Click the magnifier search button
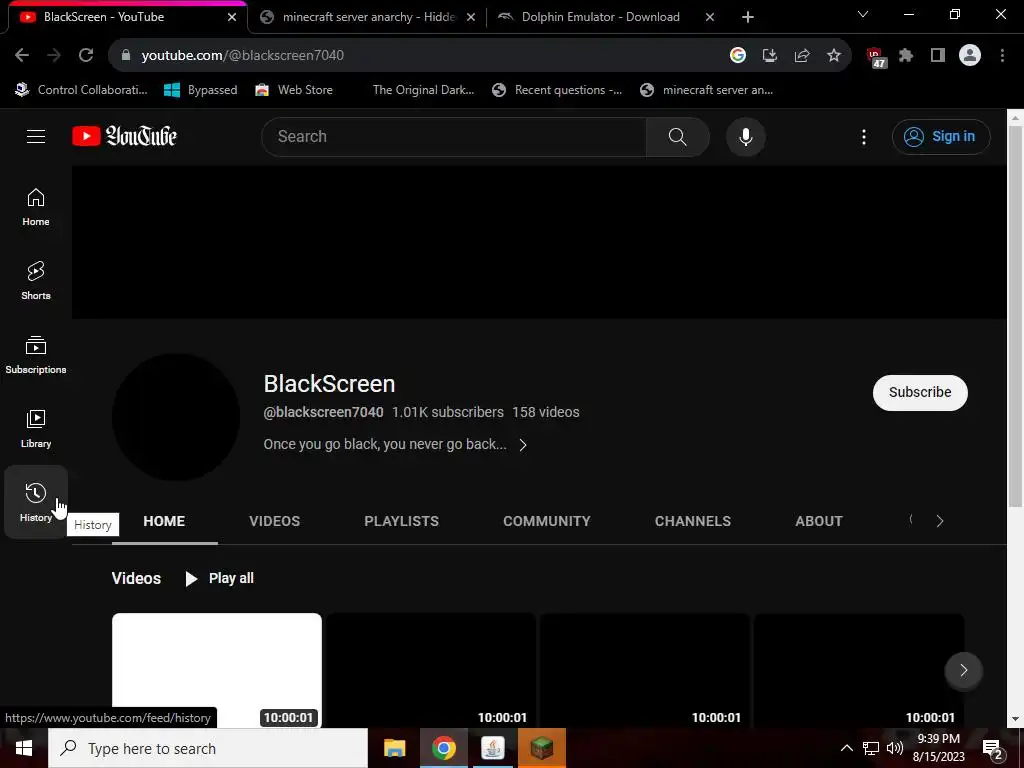The width and height of the screenshot is (1024, 768). coord(677,136)
